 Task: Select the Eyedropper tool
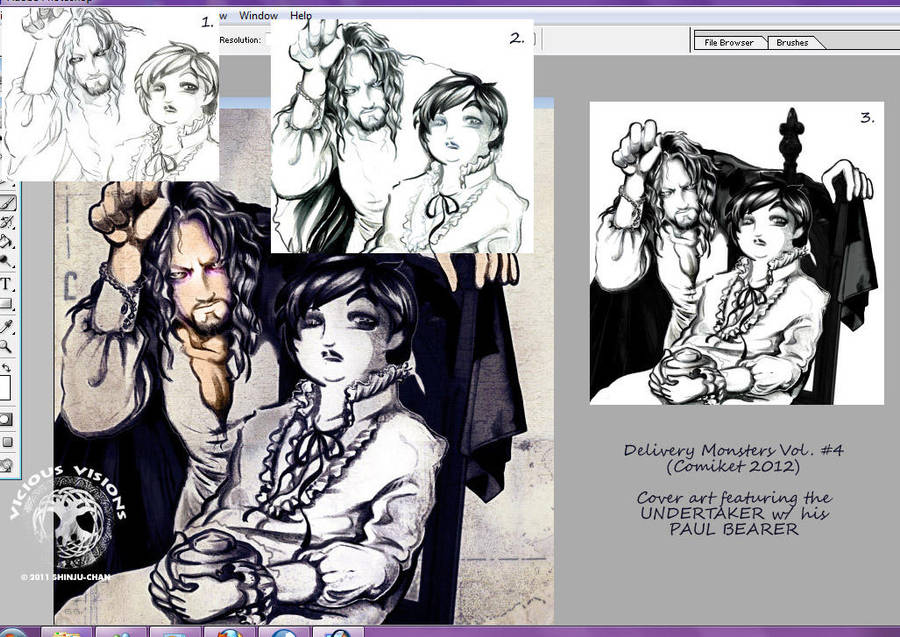tap(7, 325)
